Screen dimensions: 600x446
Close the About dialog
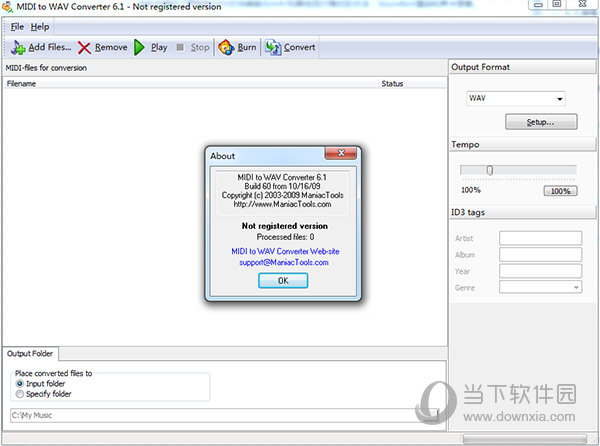[341, 153]
